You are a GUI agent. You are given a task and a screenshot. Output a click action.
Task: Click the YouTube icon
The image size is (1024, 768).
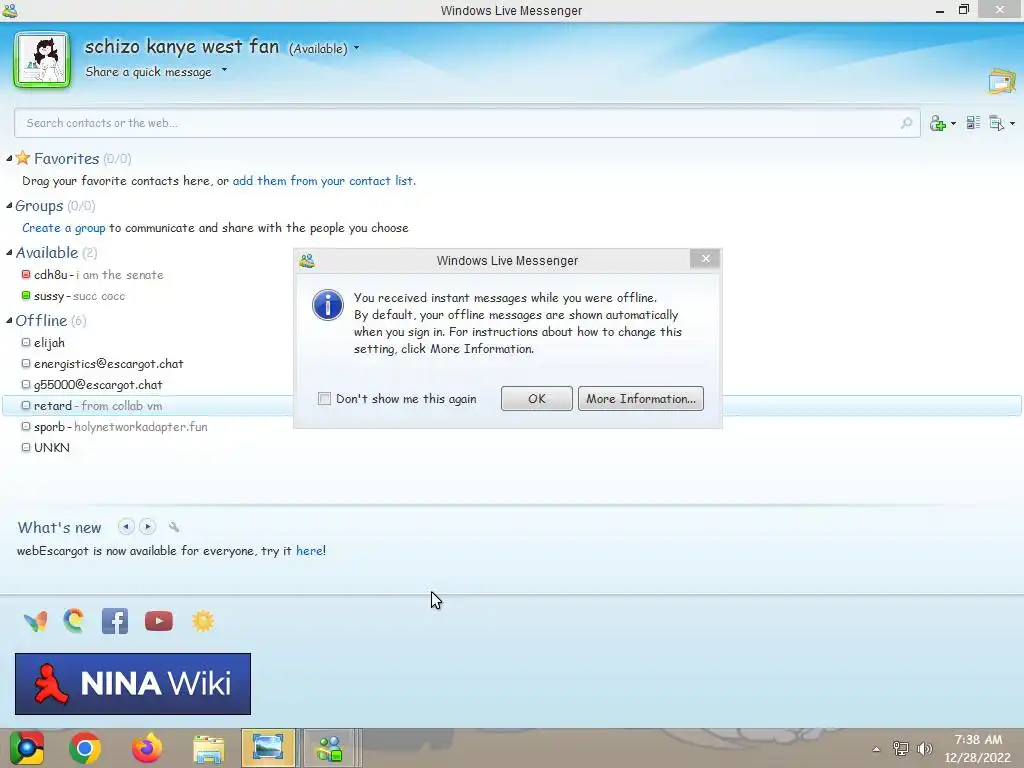159,621
